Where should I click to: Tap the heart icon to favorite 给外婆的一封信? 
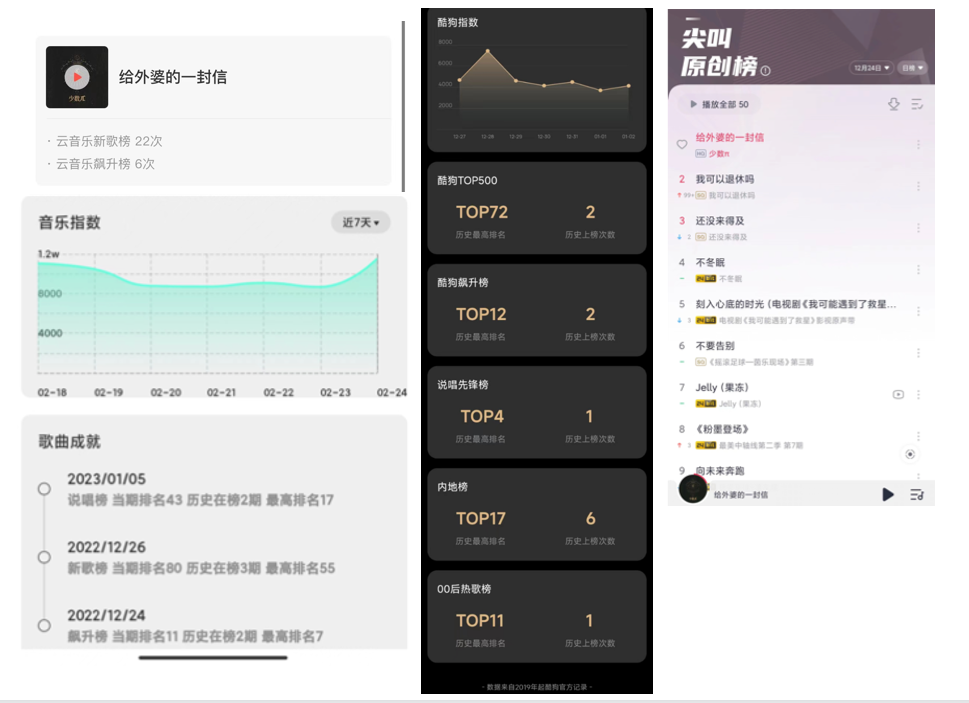click(x=683, y=144)
